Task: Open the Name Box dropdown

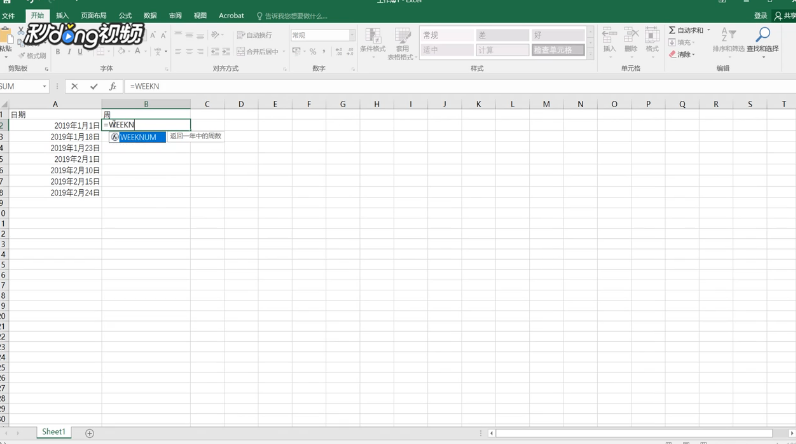Action: point(45,86)
